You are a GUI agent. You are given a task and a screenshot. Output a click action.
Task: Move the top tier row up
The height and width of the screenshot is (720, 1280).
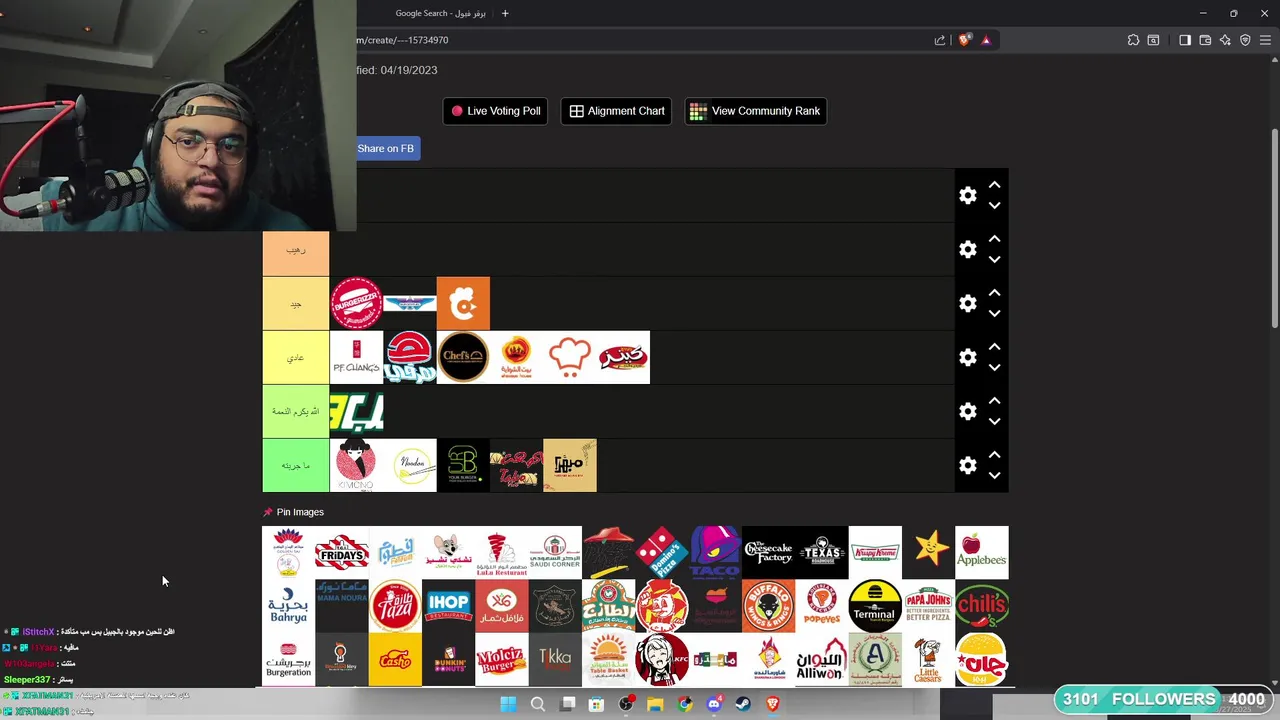click(x=994, y=185)
